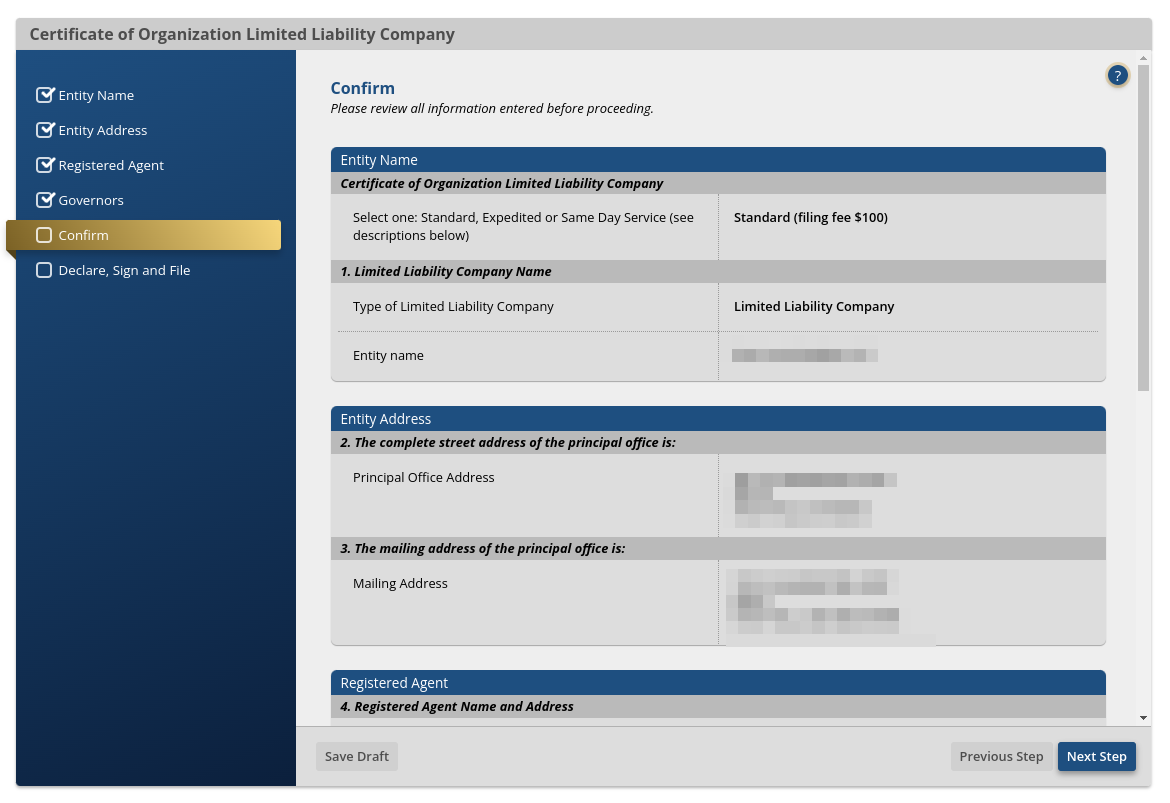Click the vertical scrollbar thumb

tap(1143, 228)
